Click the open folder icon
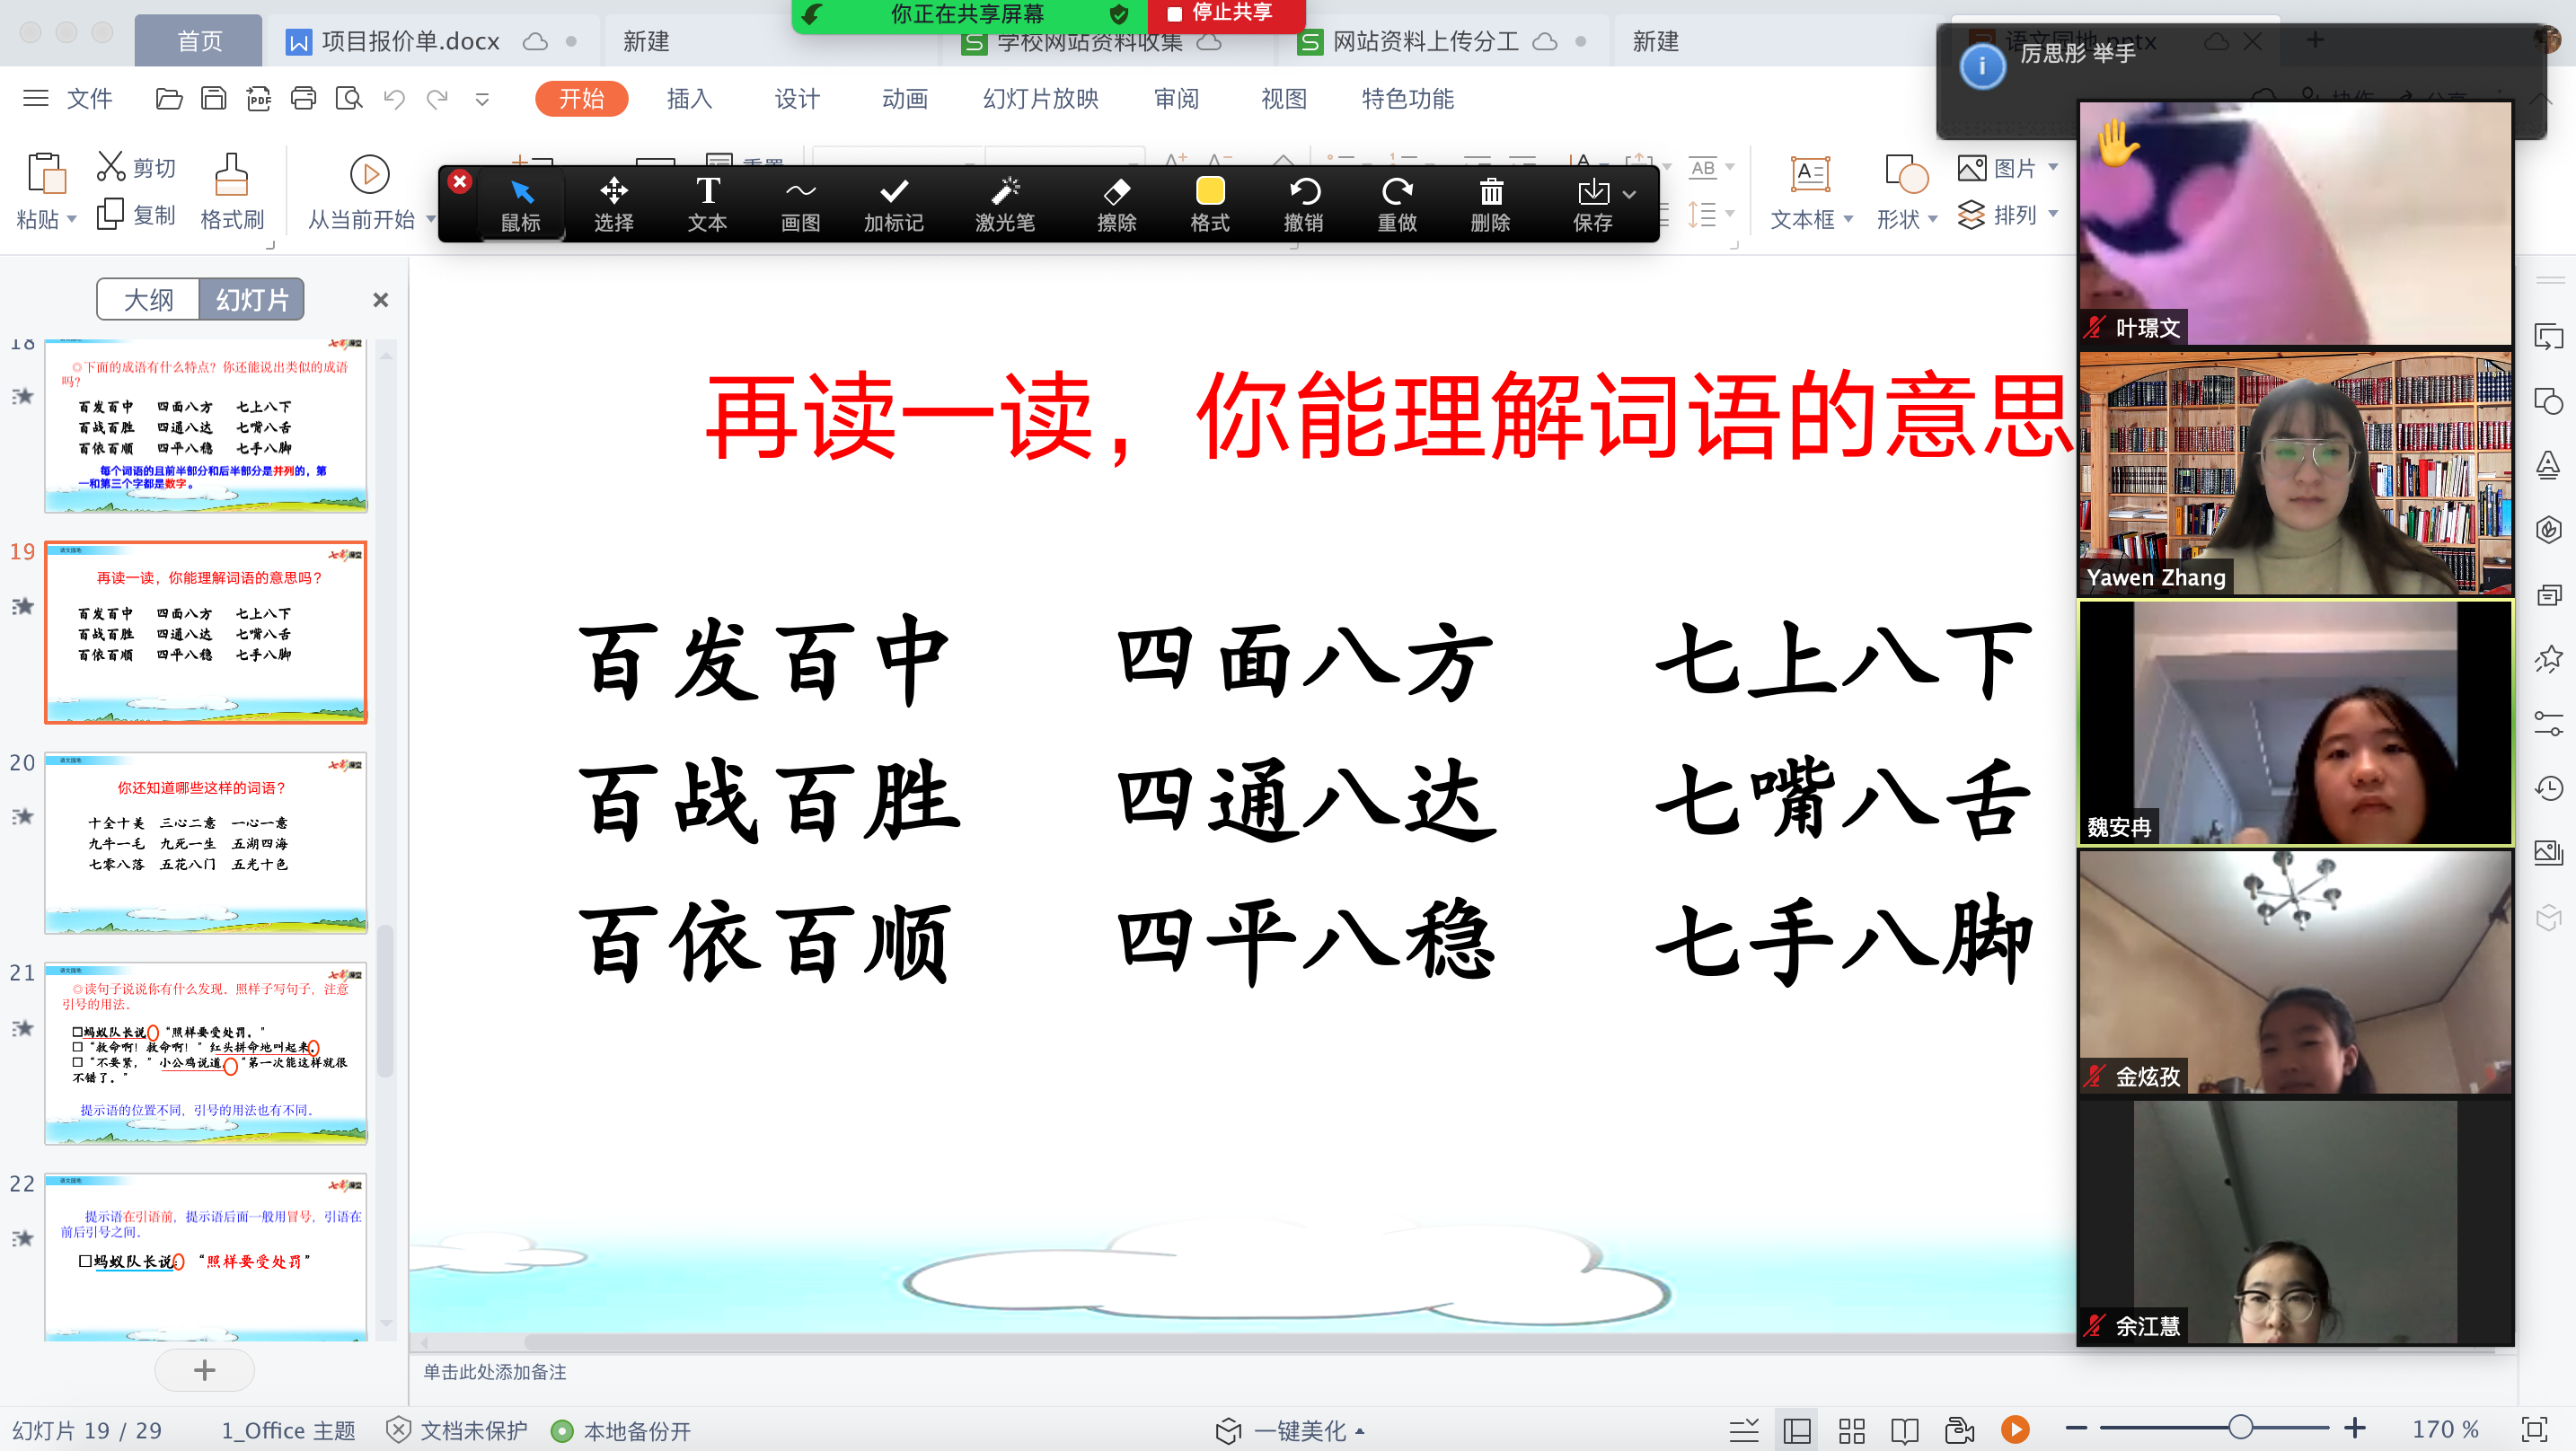 (169, 98)
